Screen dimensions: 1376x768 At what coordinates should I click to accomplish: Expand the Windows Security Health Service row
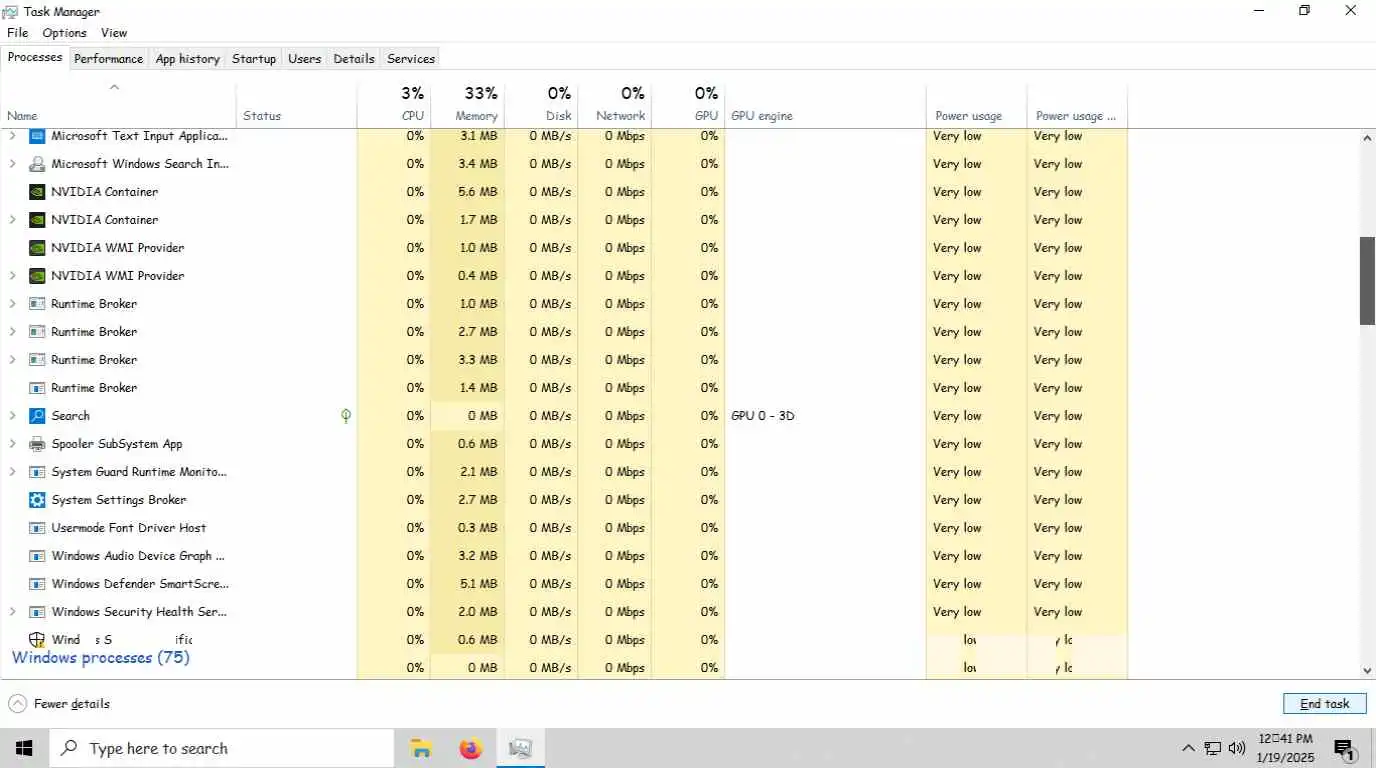click(12, 612)
